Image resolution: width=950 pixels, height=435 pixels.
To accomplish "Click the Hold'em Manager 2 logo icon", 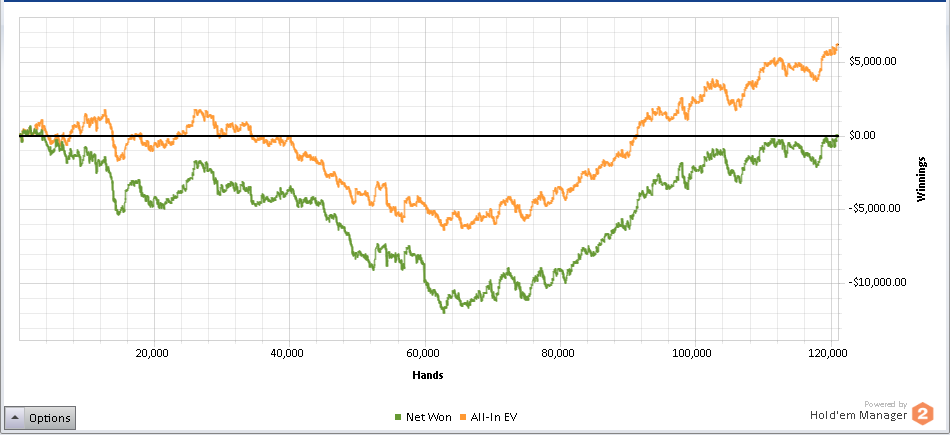I will click(923, 413).
